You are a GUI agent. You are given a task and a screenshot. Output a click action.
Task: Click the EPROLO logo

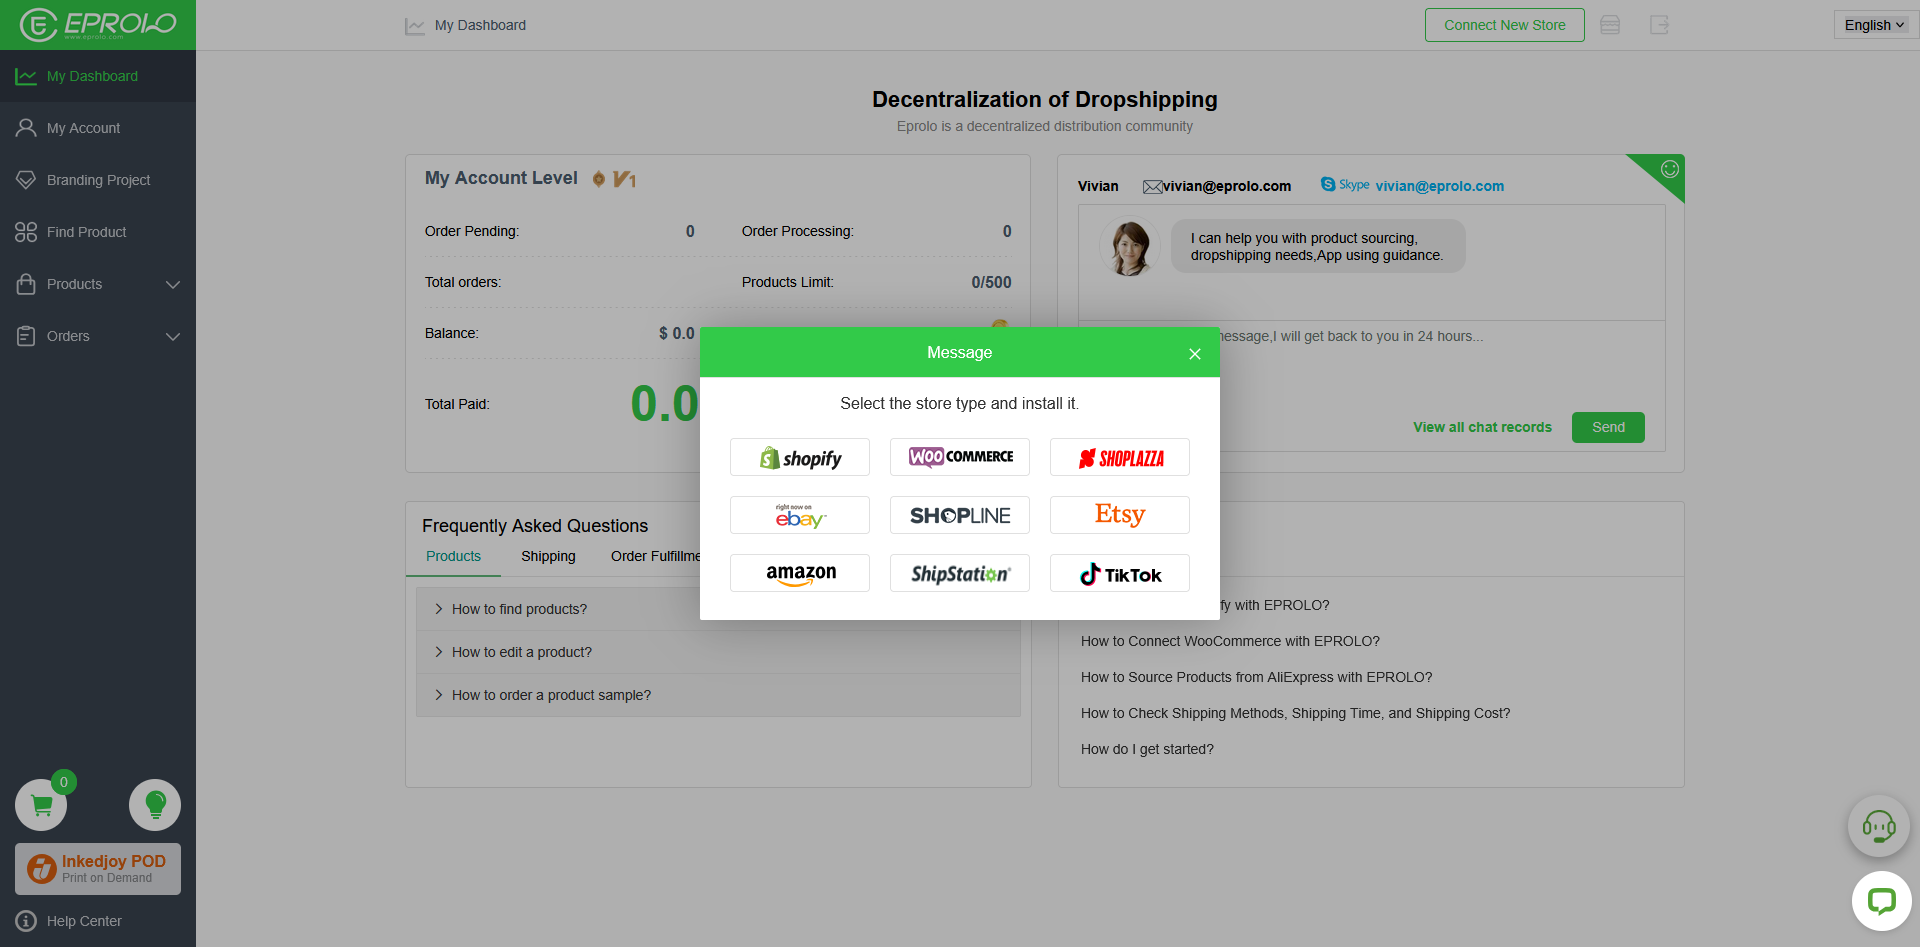98,24
